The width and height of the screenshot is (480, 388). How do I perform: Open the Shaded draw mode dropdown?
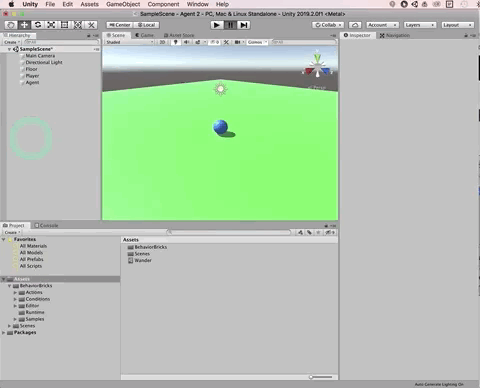[130, 42]
